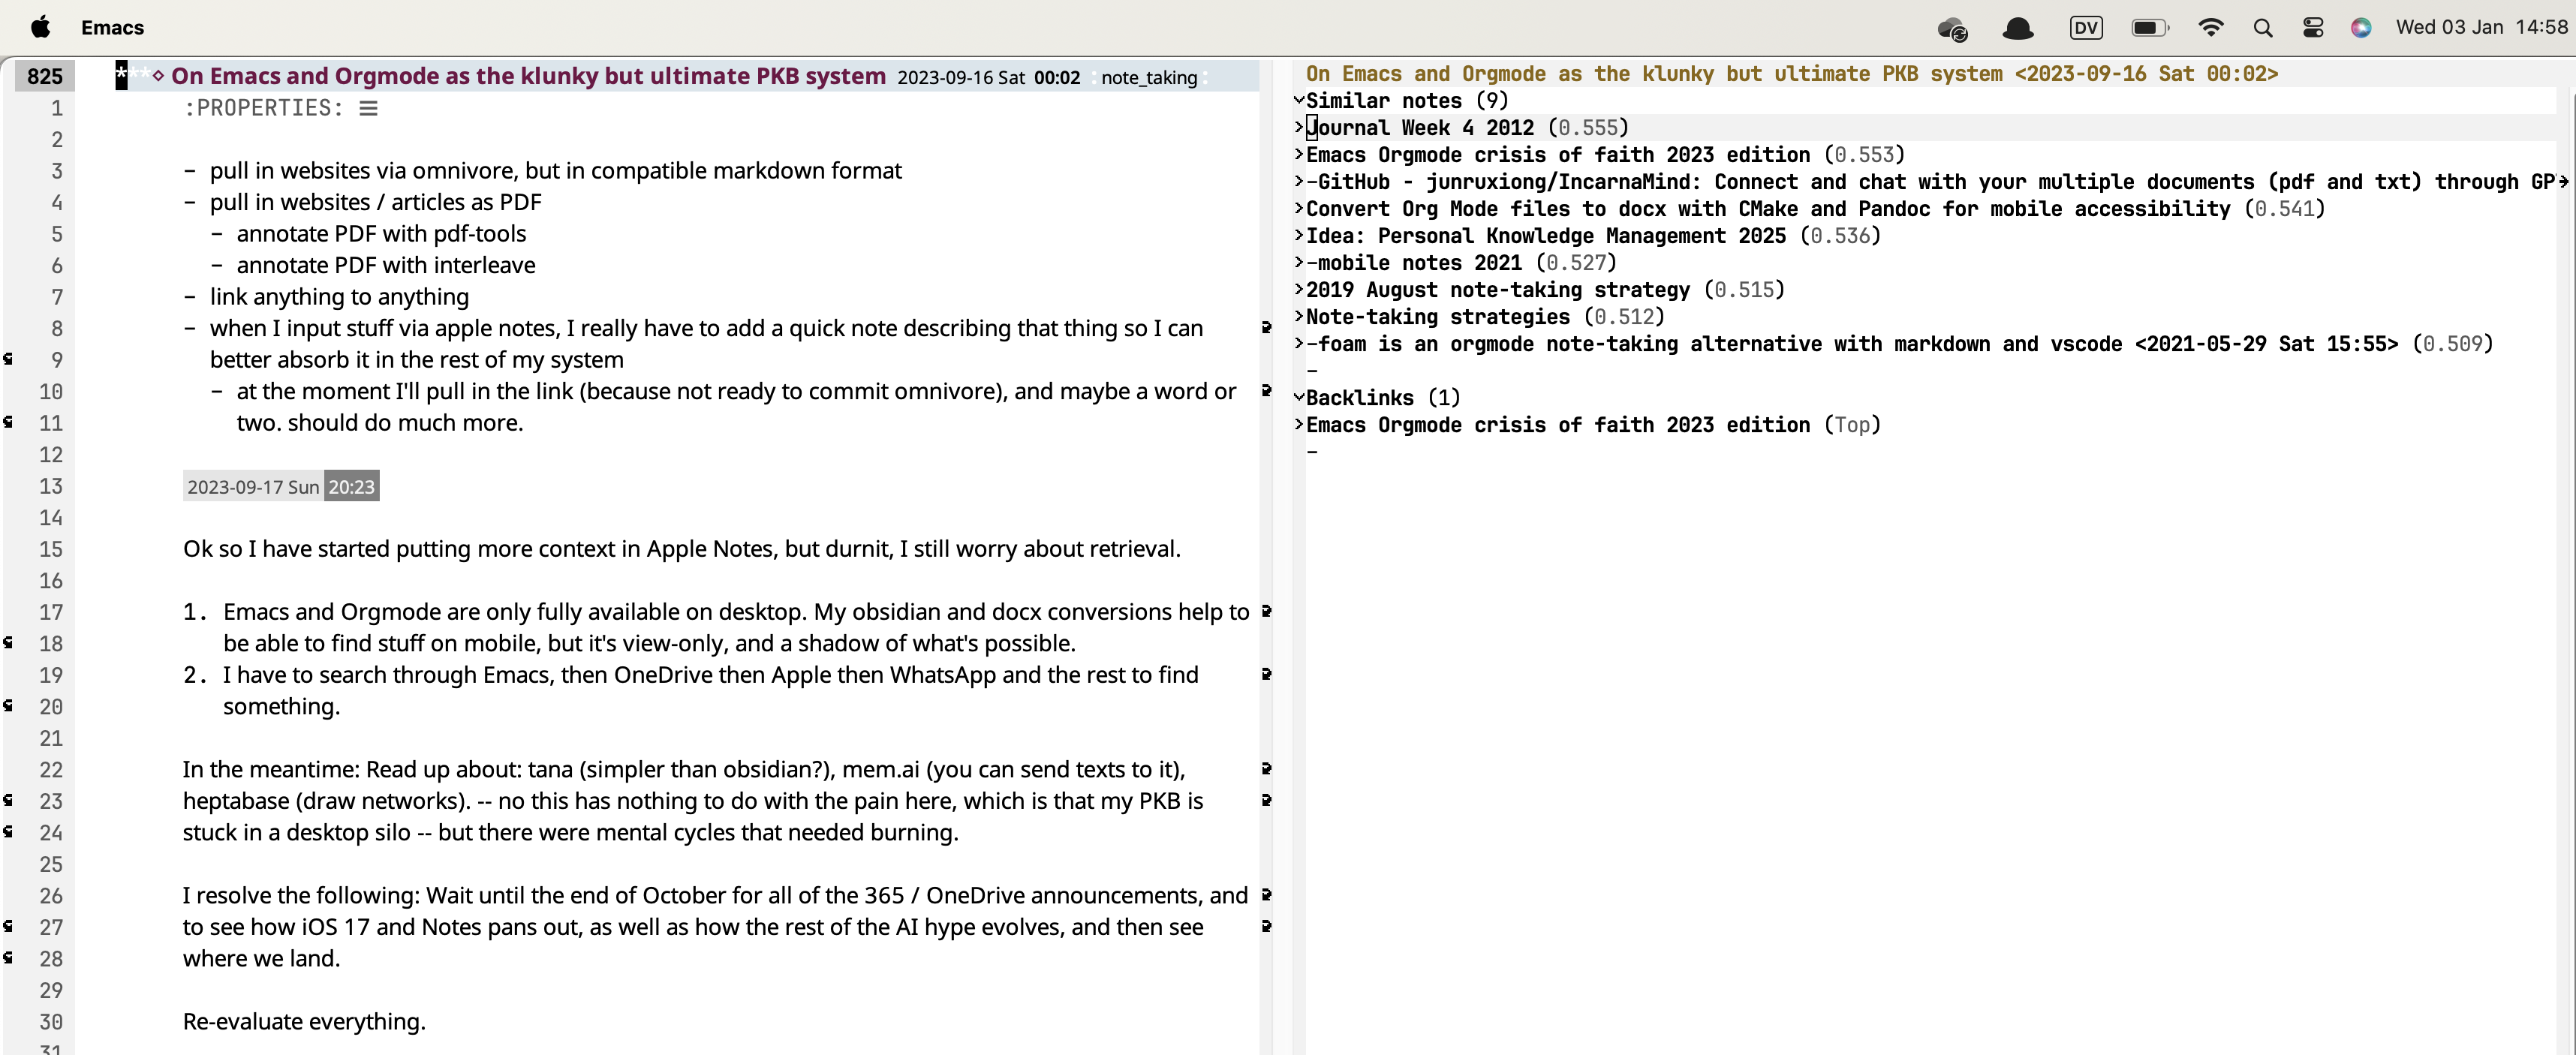The image size is (2576, 1055).
Task: Collapse the Backlinks section
Action: [x=1298, y=397]
